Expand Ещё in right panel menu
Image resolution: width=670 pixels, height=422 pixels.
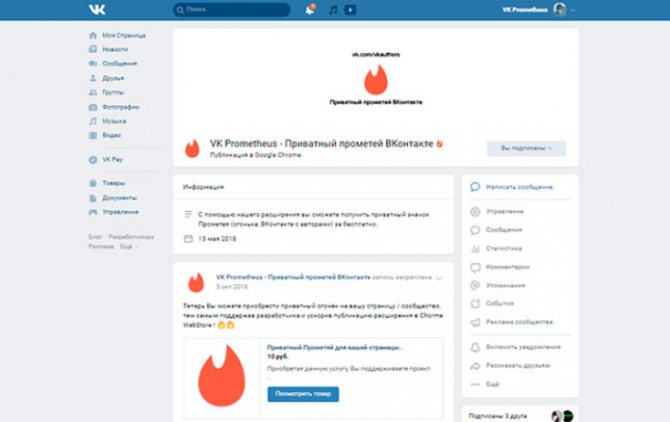coord(492,384)
